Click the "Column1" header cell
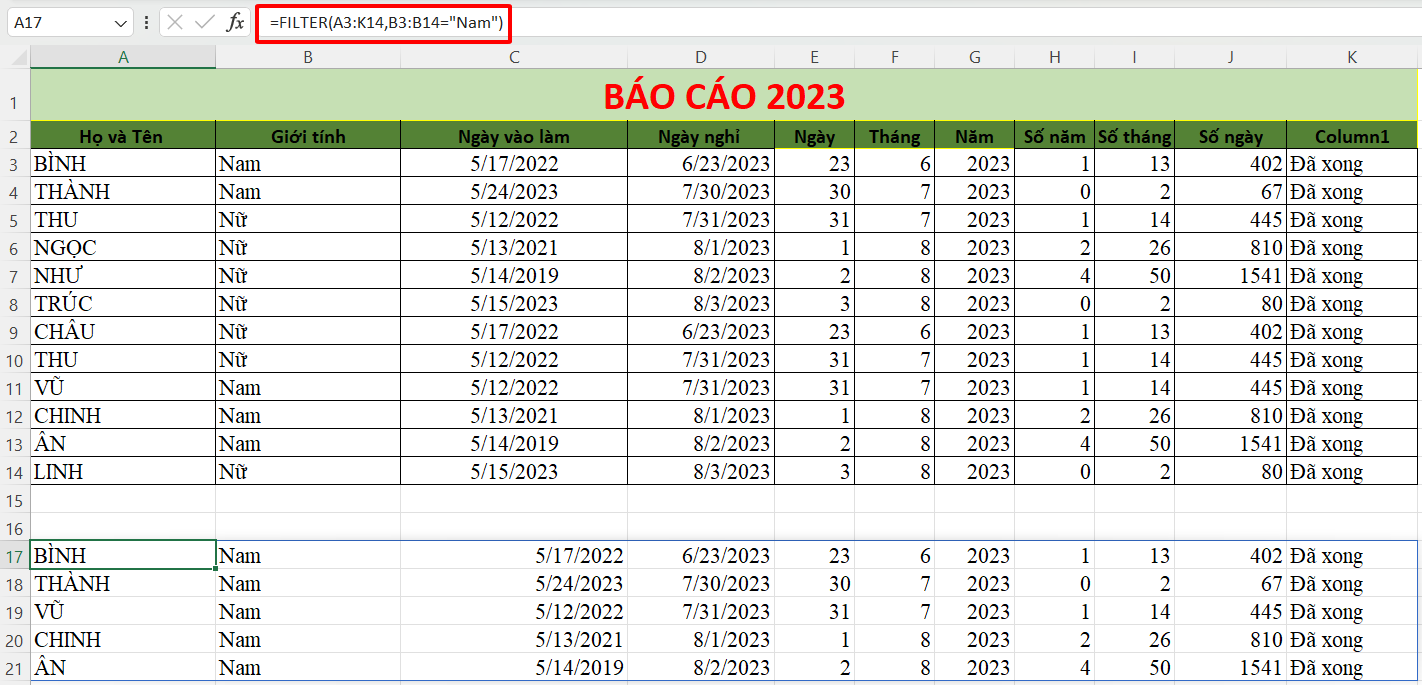Image resolution: width=1422 pixels, height=685 pixels. (1351, 136)
